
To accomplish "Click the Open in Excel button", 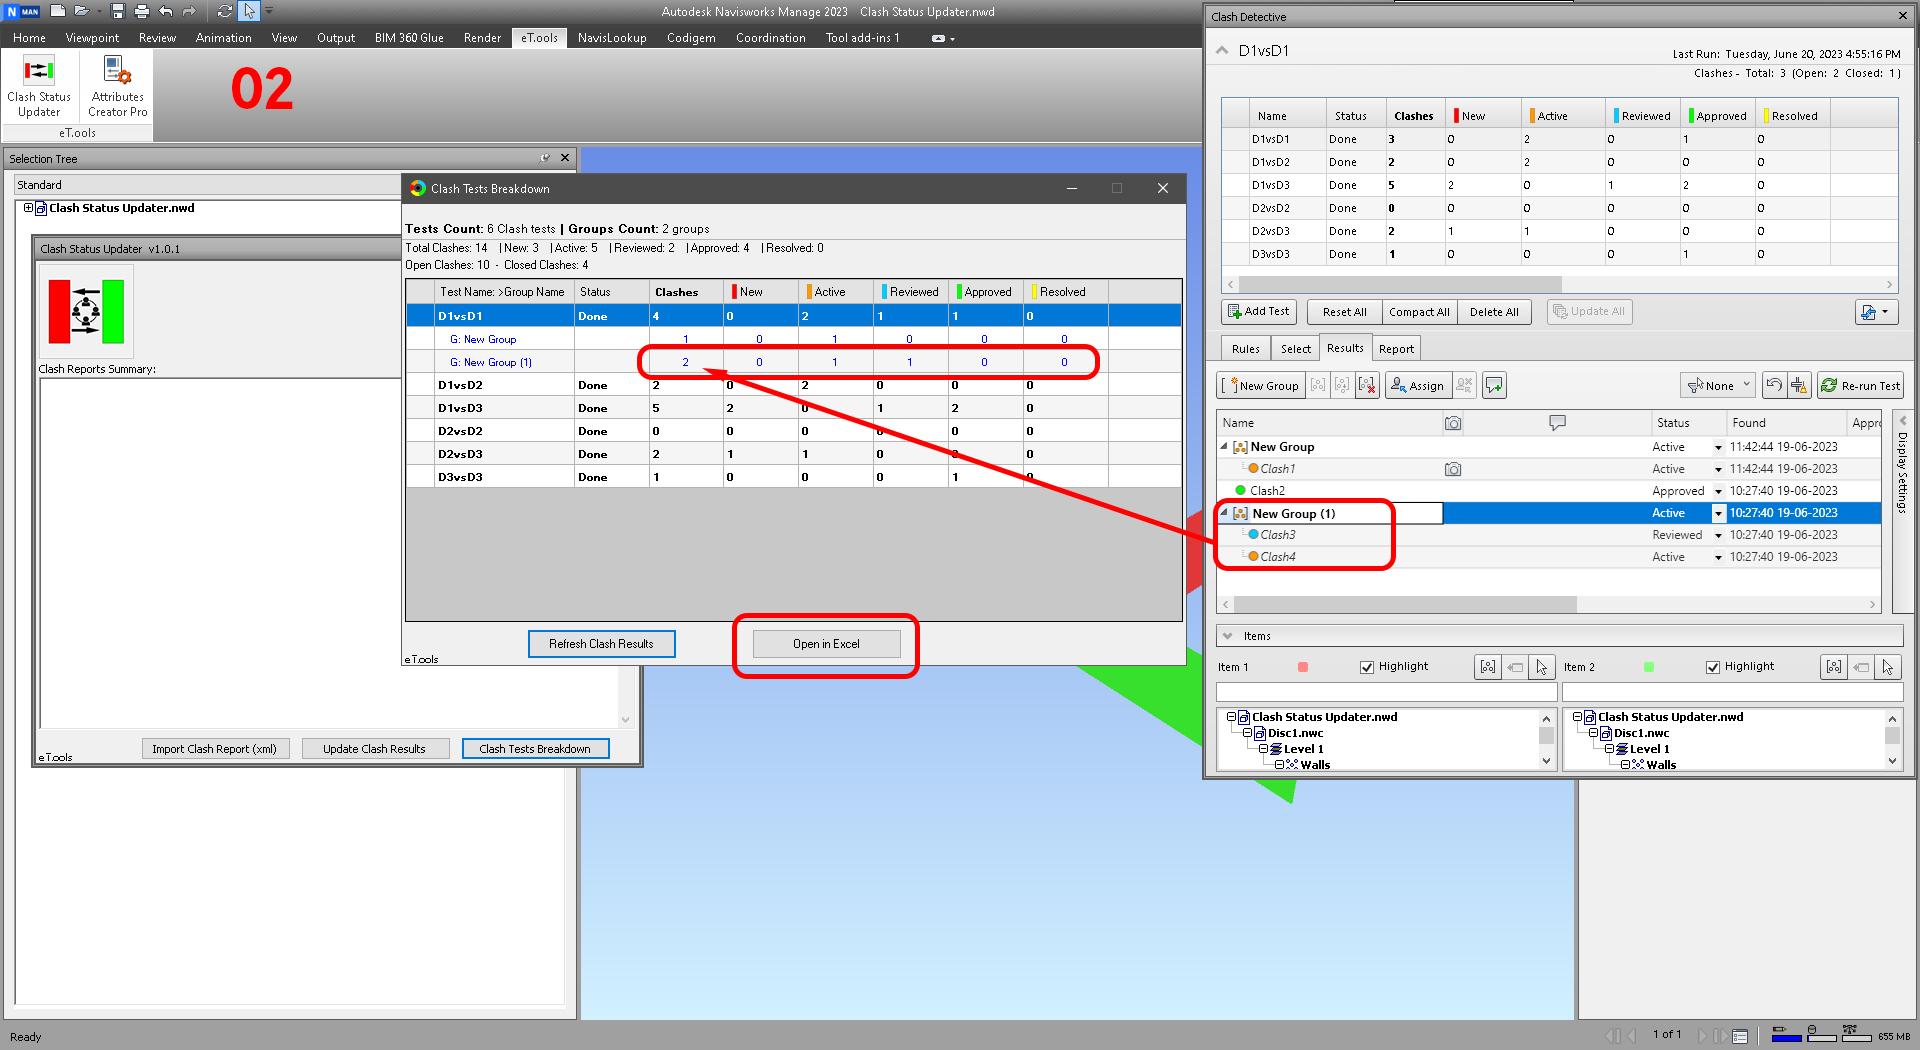I will tap(826, 644).
